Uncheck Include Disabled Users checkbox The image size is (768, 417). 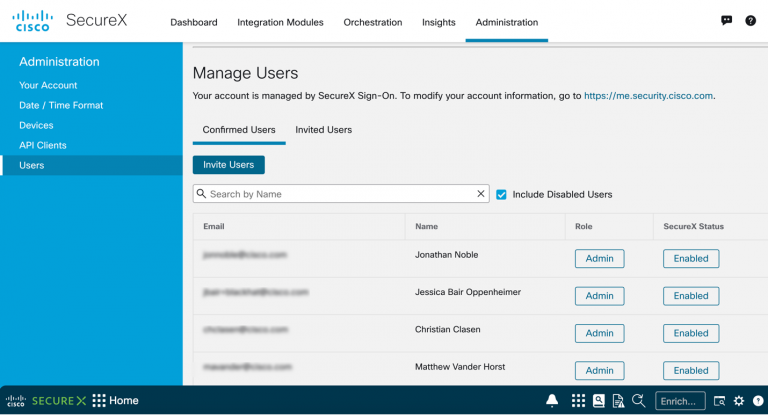pyautogui.click(x=502, y=194)
